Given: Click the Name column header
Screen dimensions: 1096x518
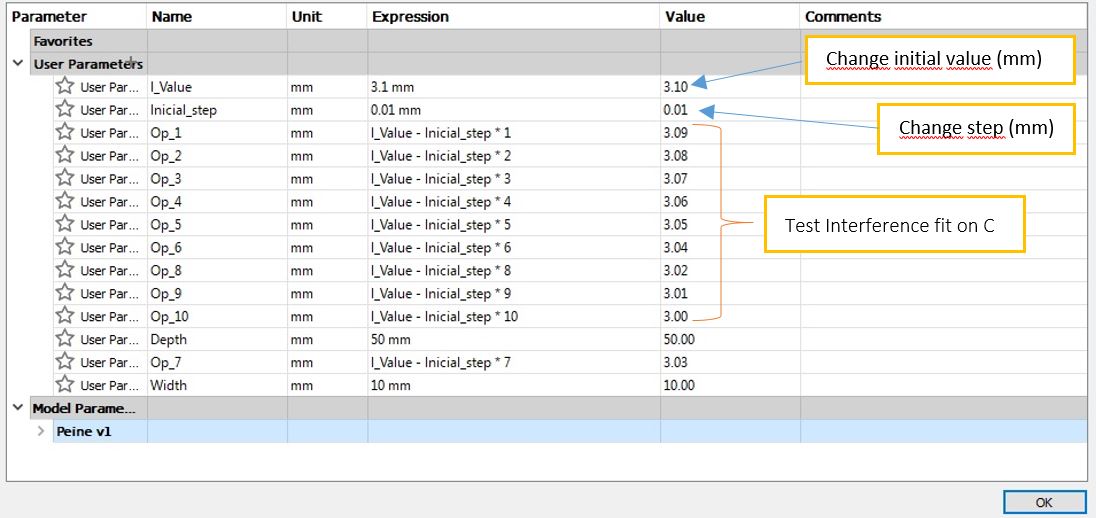Looking at the screenshot, I should [x=172, y=17].
